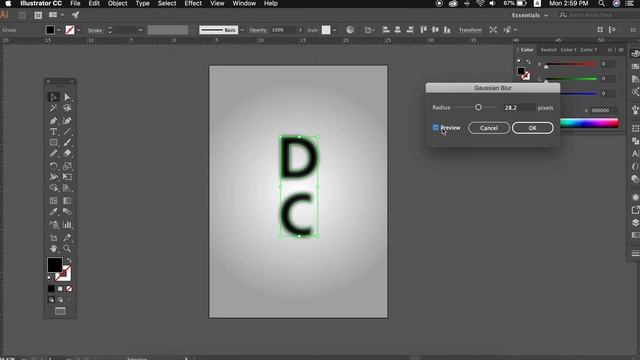Adjust the Gaussian Blur Radius slider handle
Image resolution: width=640 pixels, height=360 pixels.
point(478,107)
